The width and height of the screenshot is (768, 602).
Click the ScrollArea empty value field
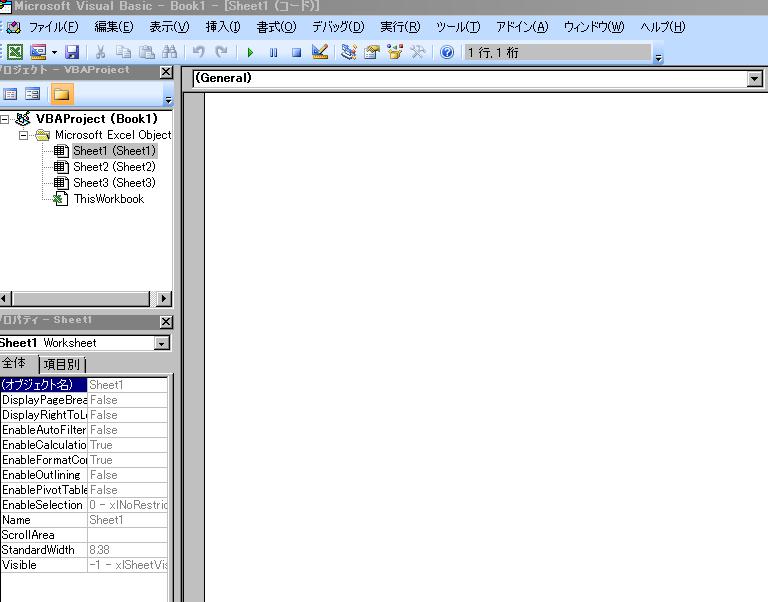click(127, 535)
